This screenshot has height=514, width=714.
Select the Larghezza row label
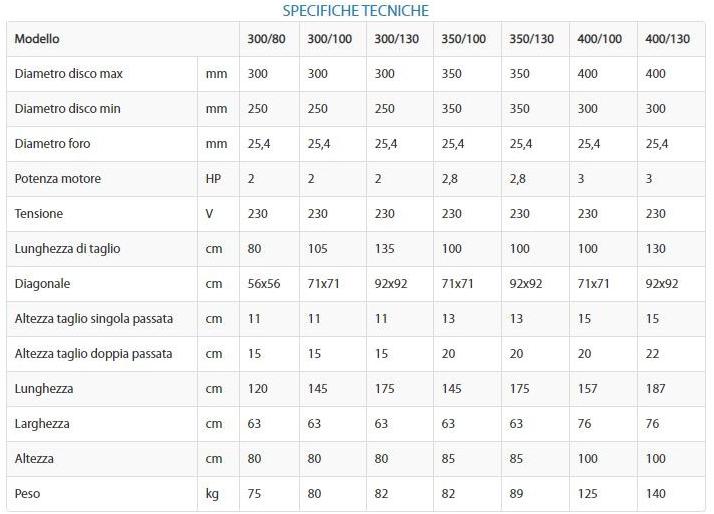pos(44,424)
